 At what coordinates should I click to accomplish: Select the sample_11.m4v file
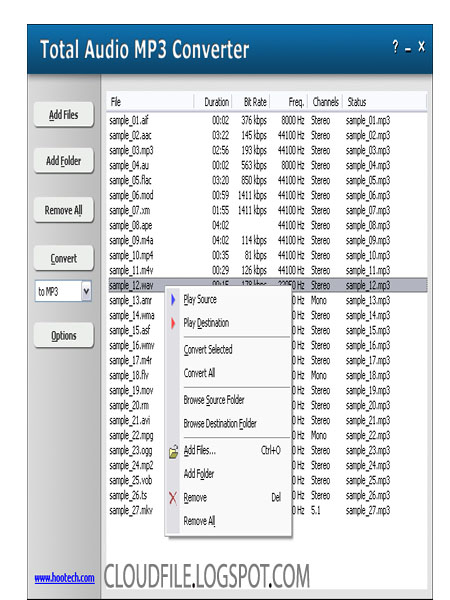[131, 271]
